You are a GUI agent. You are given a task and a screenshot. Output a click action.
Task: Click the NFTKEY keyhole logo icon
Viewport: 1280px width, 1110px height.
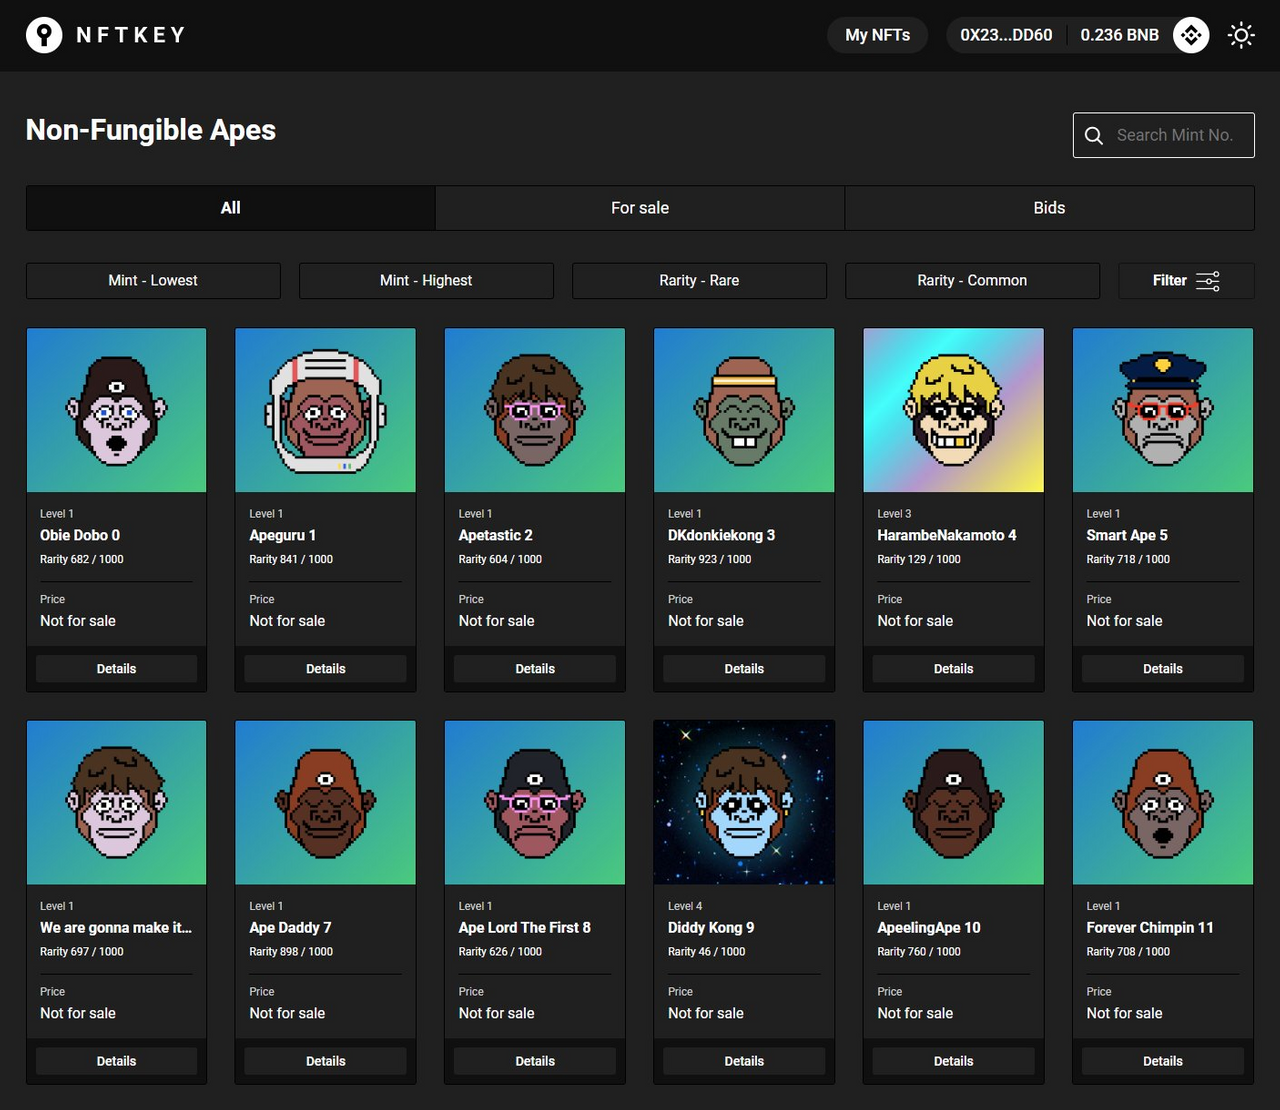tap(44, 35)
